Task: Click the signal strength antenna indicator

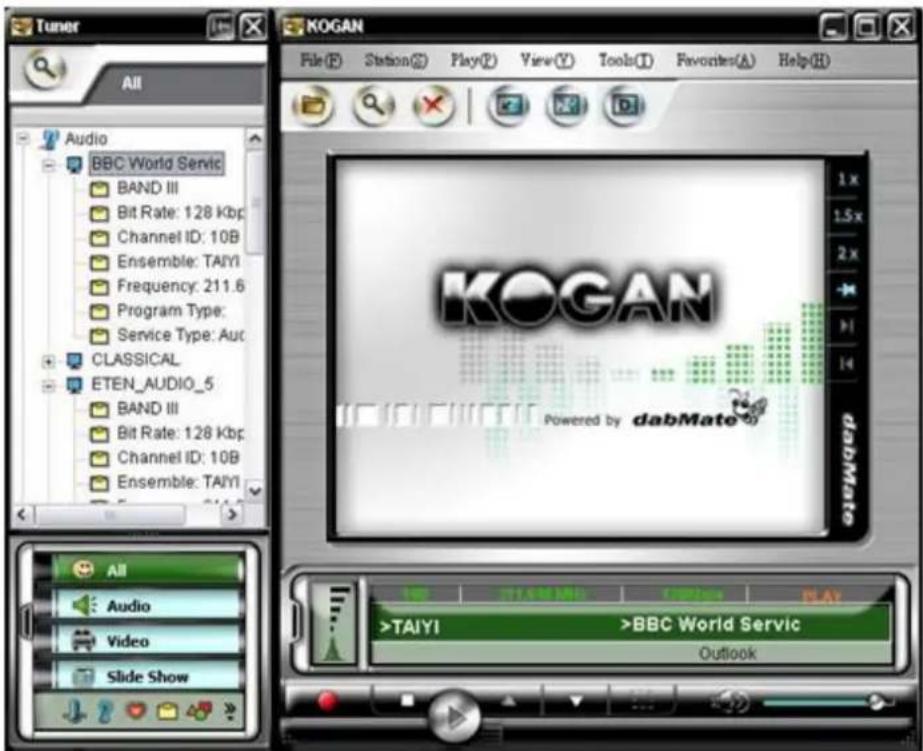Action: click(x=334, y=624)
